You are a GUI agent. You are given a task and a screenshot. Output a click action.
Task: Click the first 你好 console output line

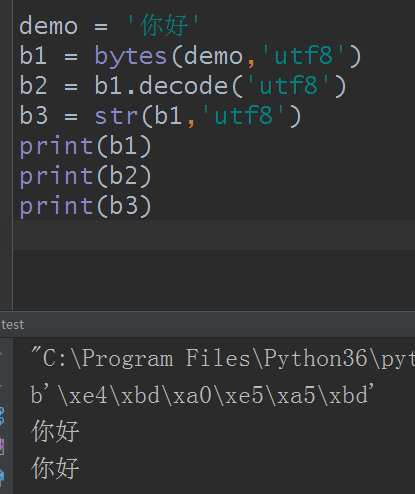[55, 431]
